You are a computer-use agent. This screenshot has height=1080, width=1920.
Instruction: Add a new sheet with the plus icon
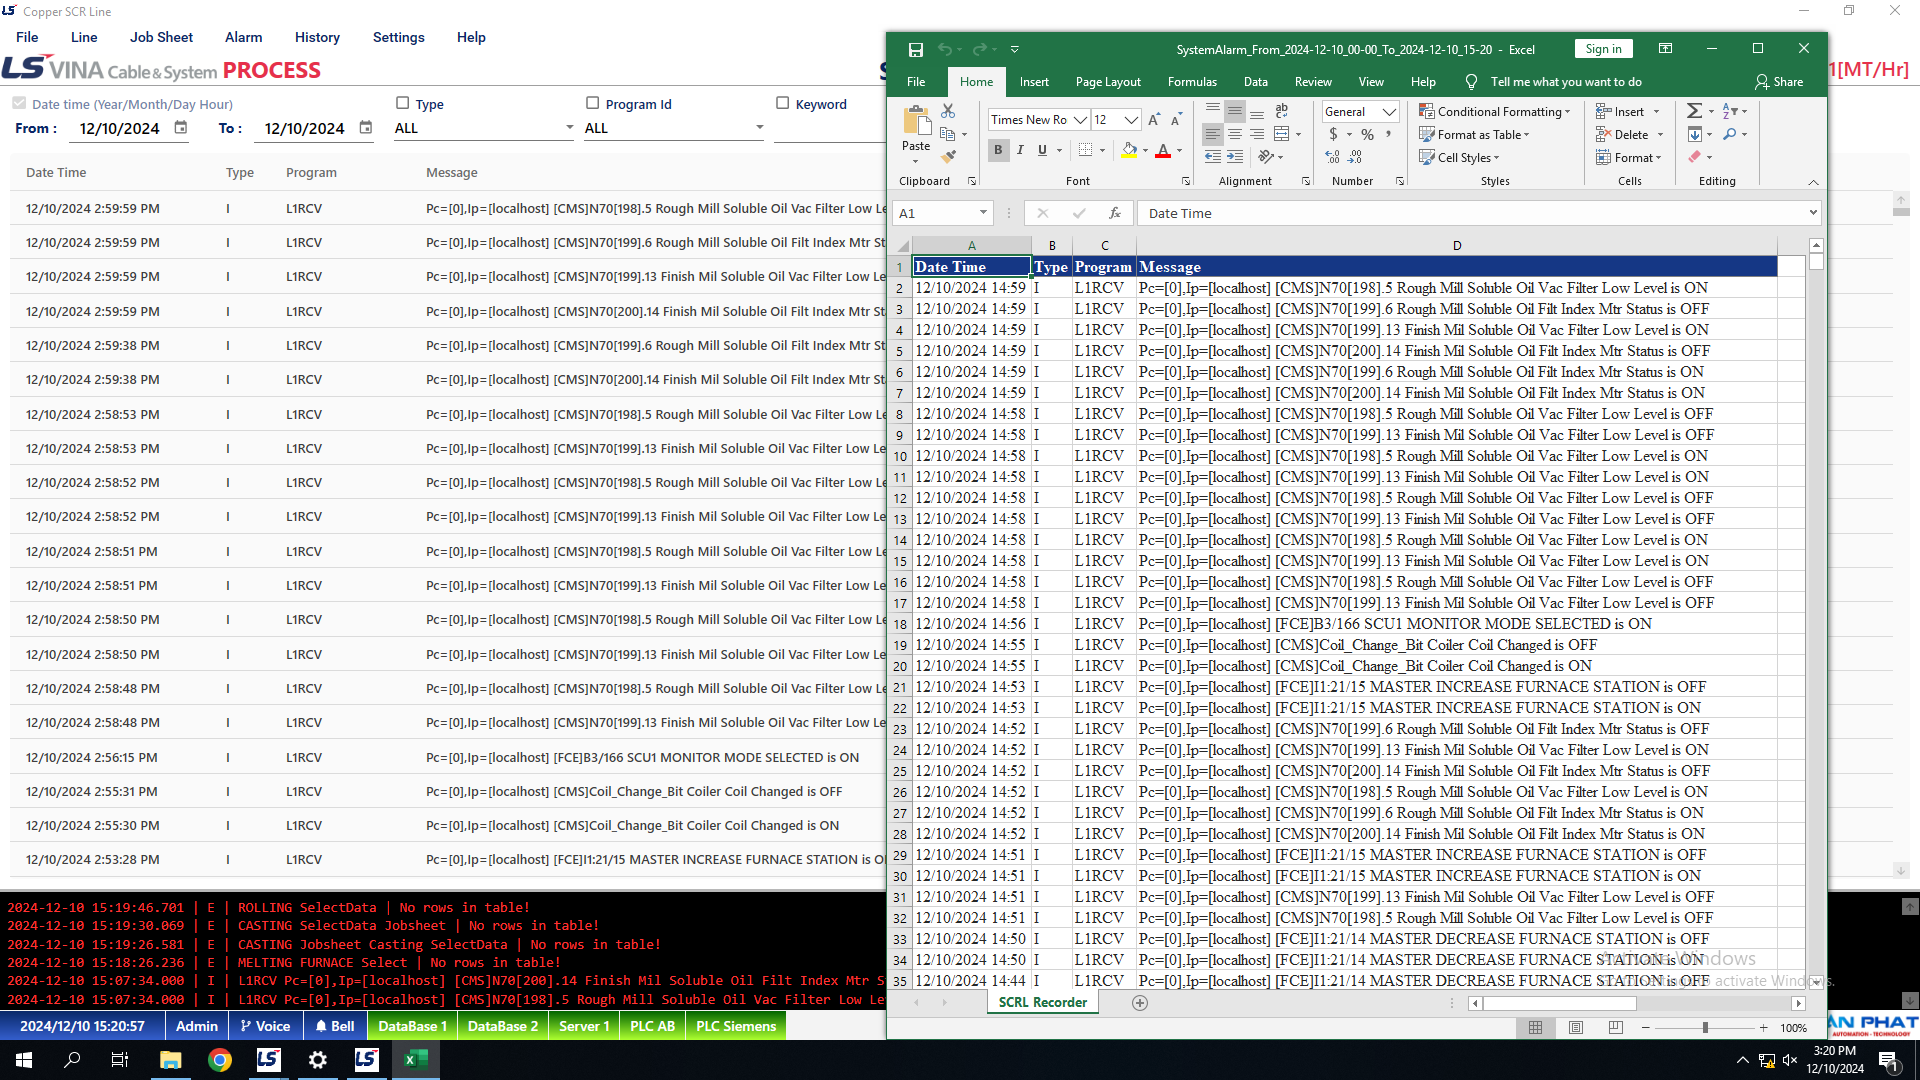1139,1002
